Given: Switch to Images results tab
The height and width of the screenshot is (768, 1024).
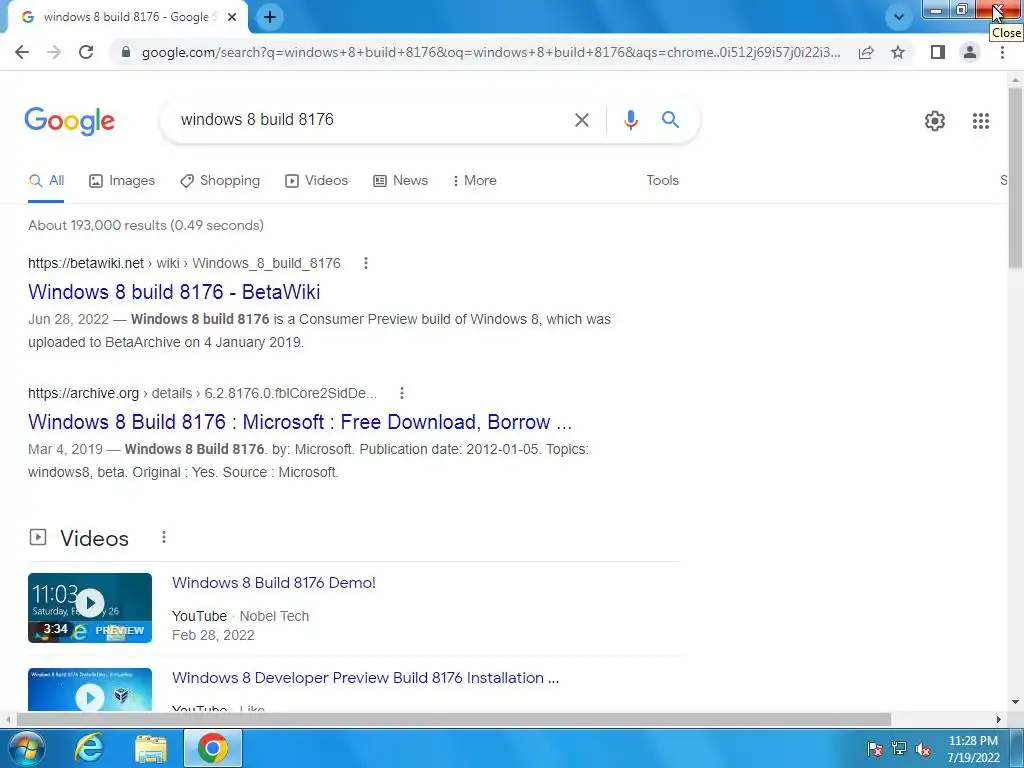Looking at the screenshot, I should click(x=122, y=181).
